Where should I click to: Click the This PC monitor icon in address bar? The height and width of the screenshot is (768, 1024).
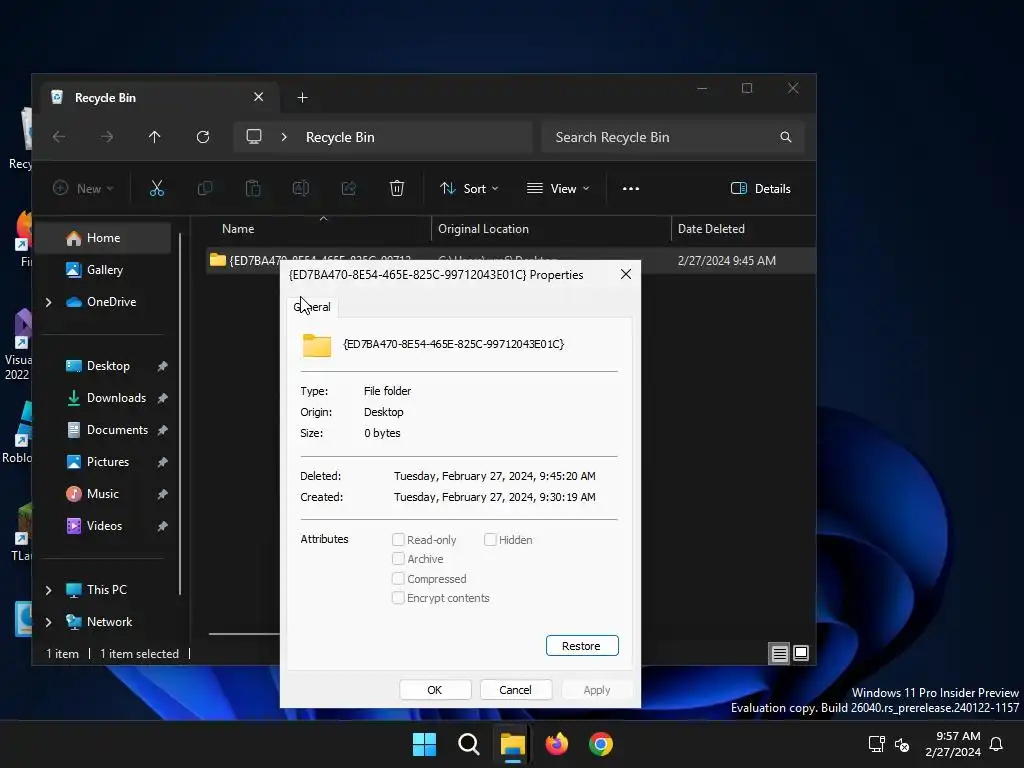pos(254,136)
